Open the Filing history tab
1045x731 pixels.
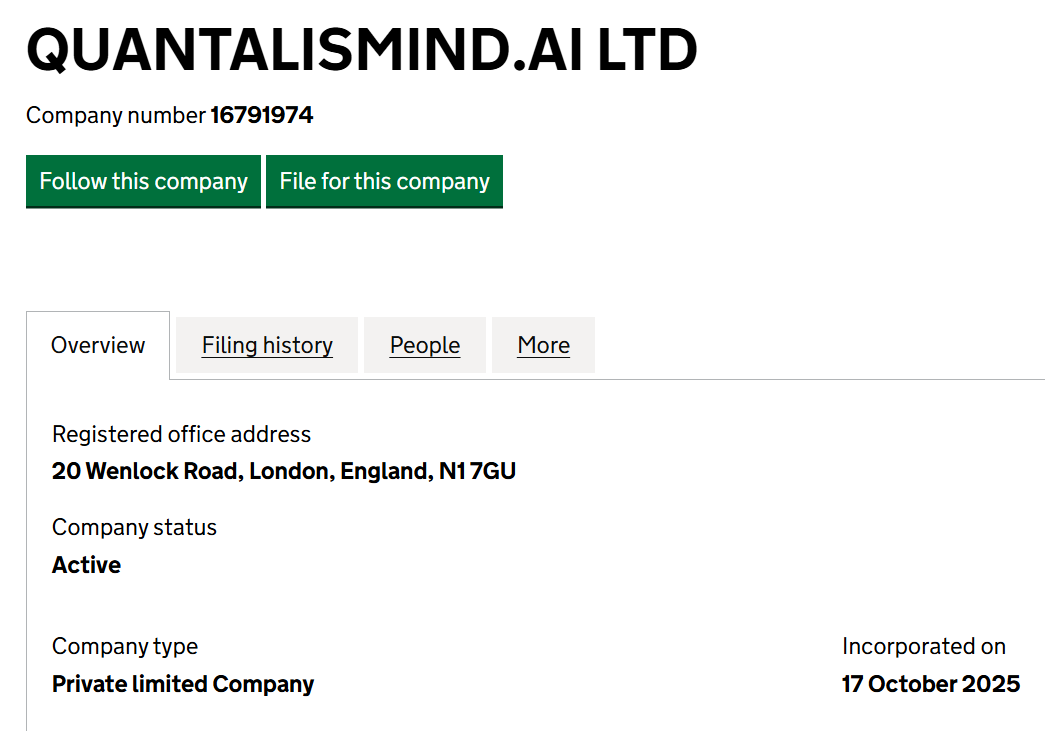click(267, 345)
